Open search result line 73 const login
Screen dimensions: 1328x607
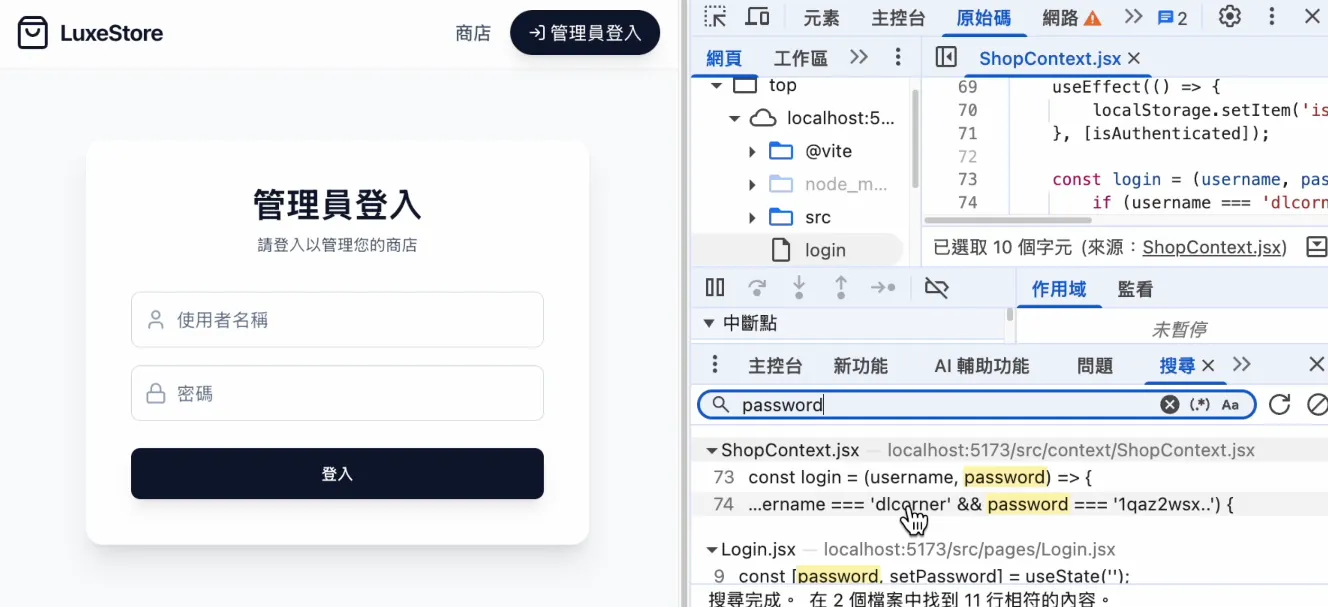tap(1009, 478)
